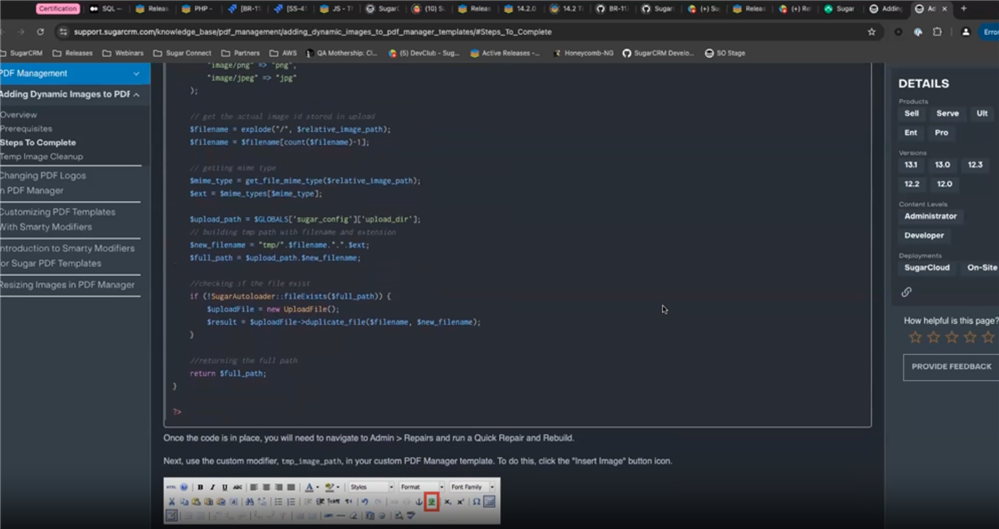Screen dimensions: 999x529
Task: Click the copy link icon in Details panel
Action: coord(906,292)
